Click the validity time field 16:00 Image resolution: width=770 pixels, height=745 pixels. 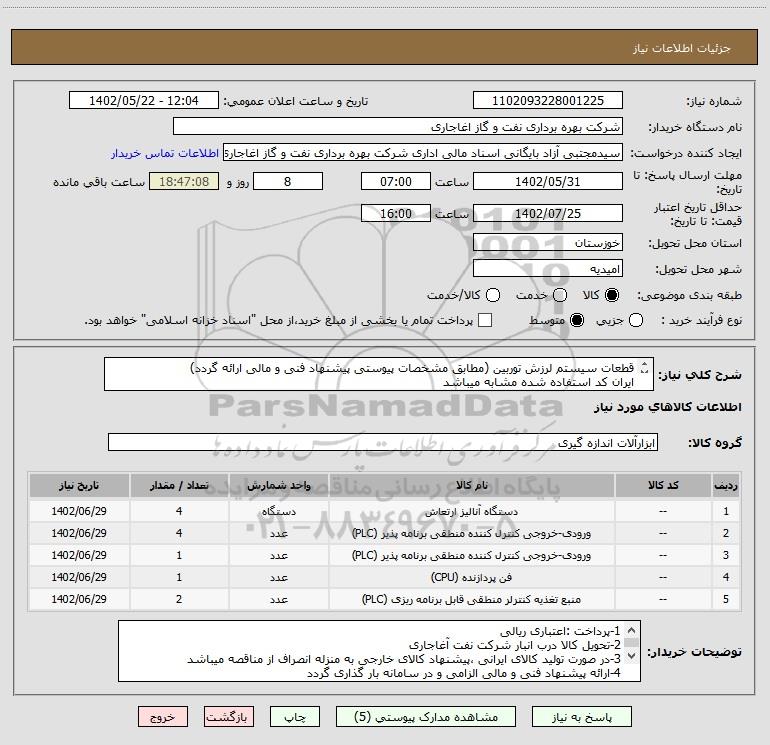tap(396, 213)
